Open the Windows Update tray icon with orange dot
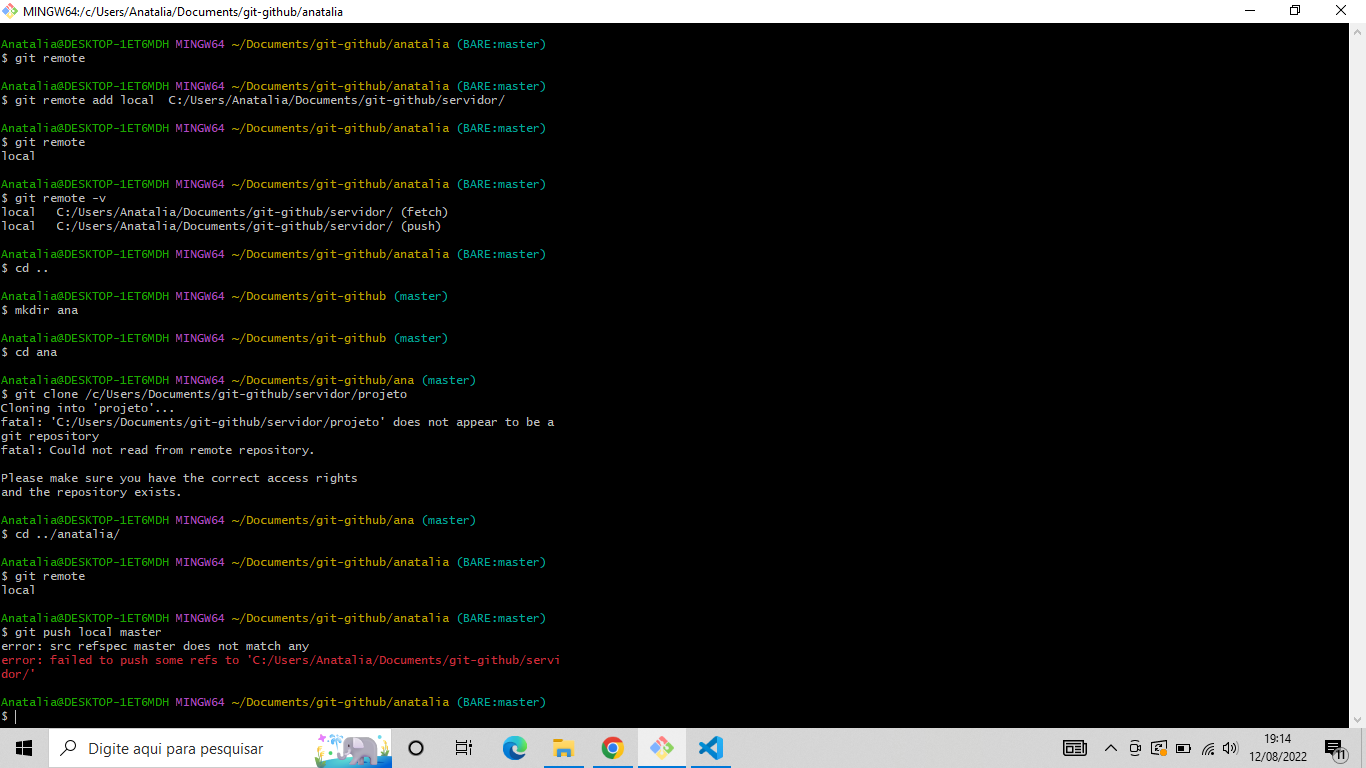Screen dimensions: 1366x768 [x=1159, y=748]
